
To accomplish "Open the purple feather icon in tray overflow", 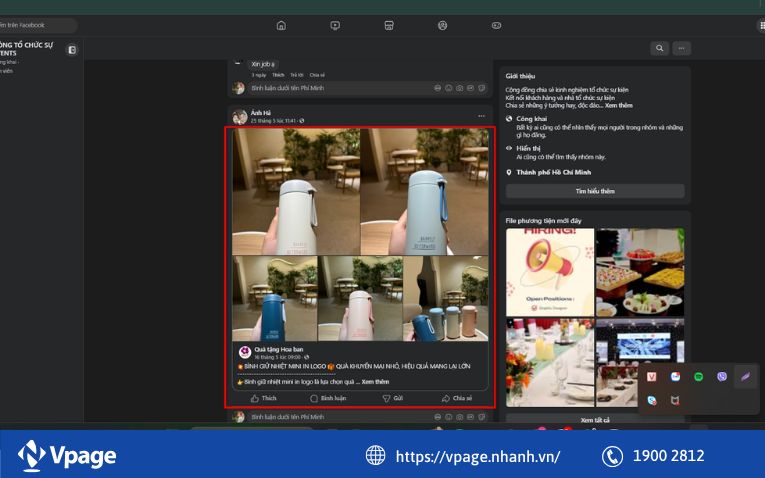I will (x=745, y=377).
